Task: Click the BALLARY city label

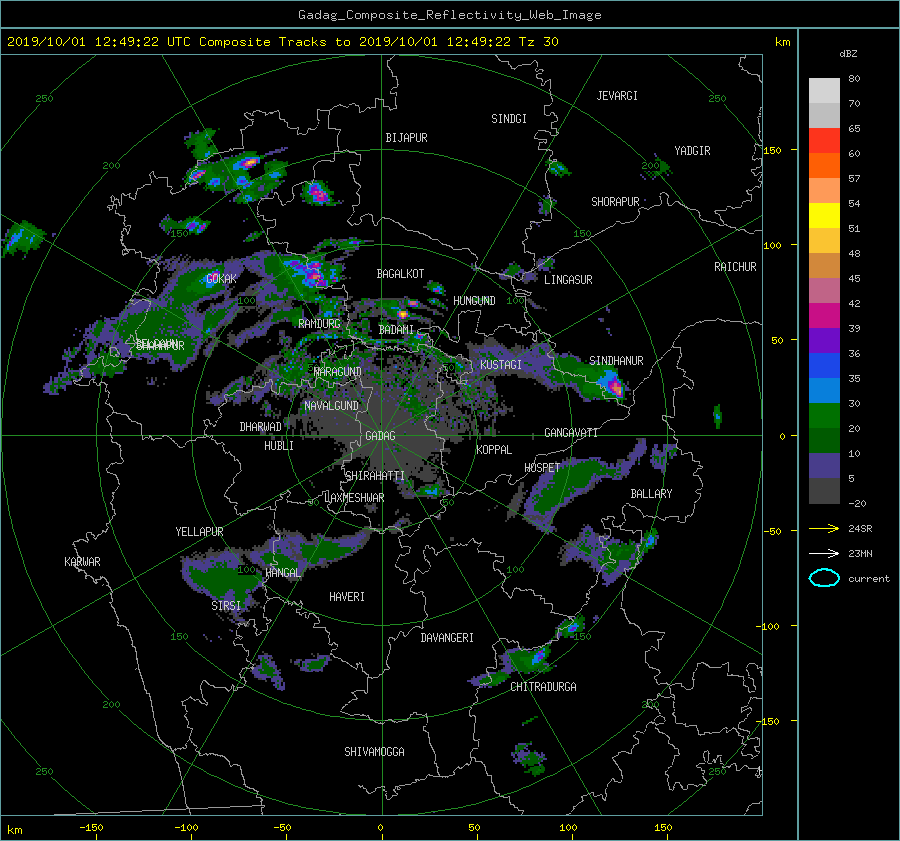Action: [651, 494]
